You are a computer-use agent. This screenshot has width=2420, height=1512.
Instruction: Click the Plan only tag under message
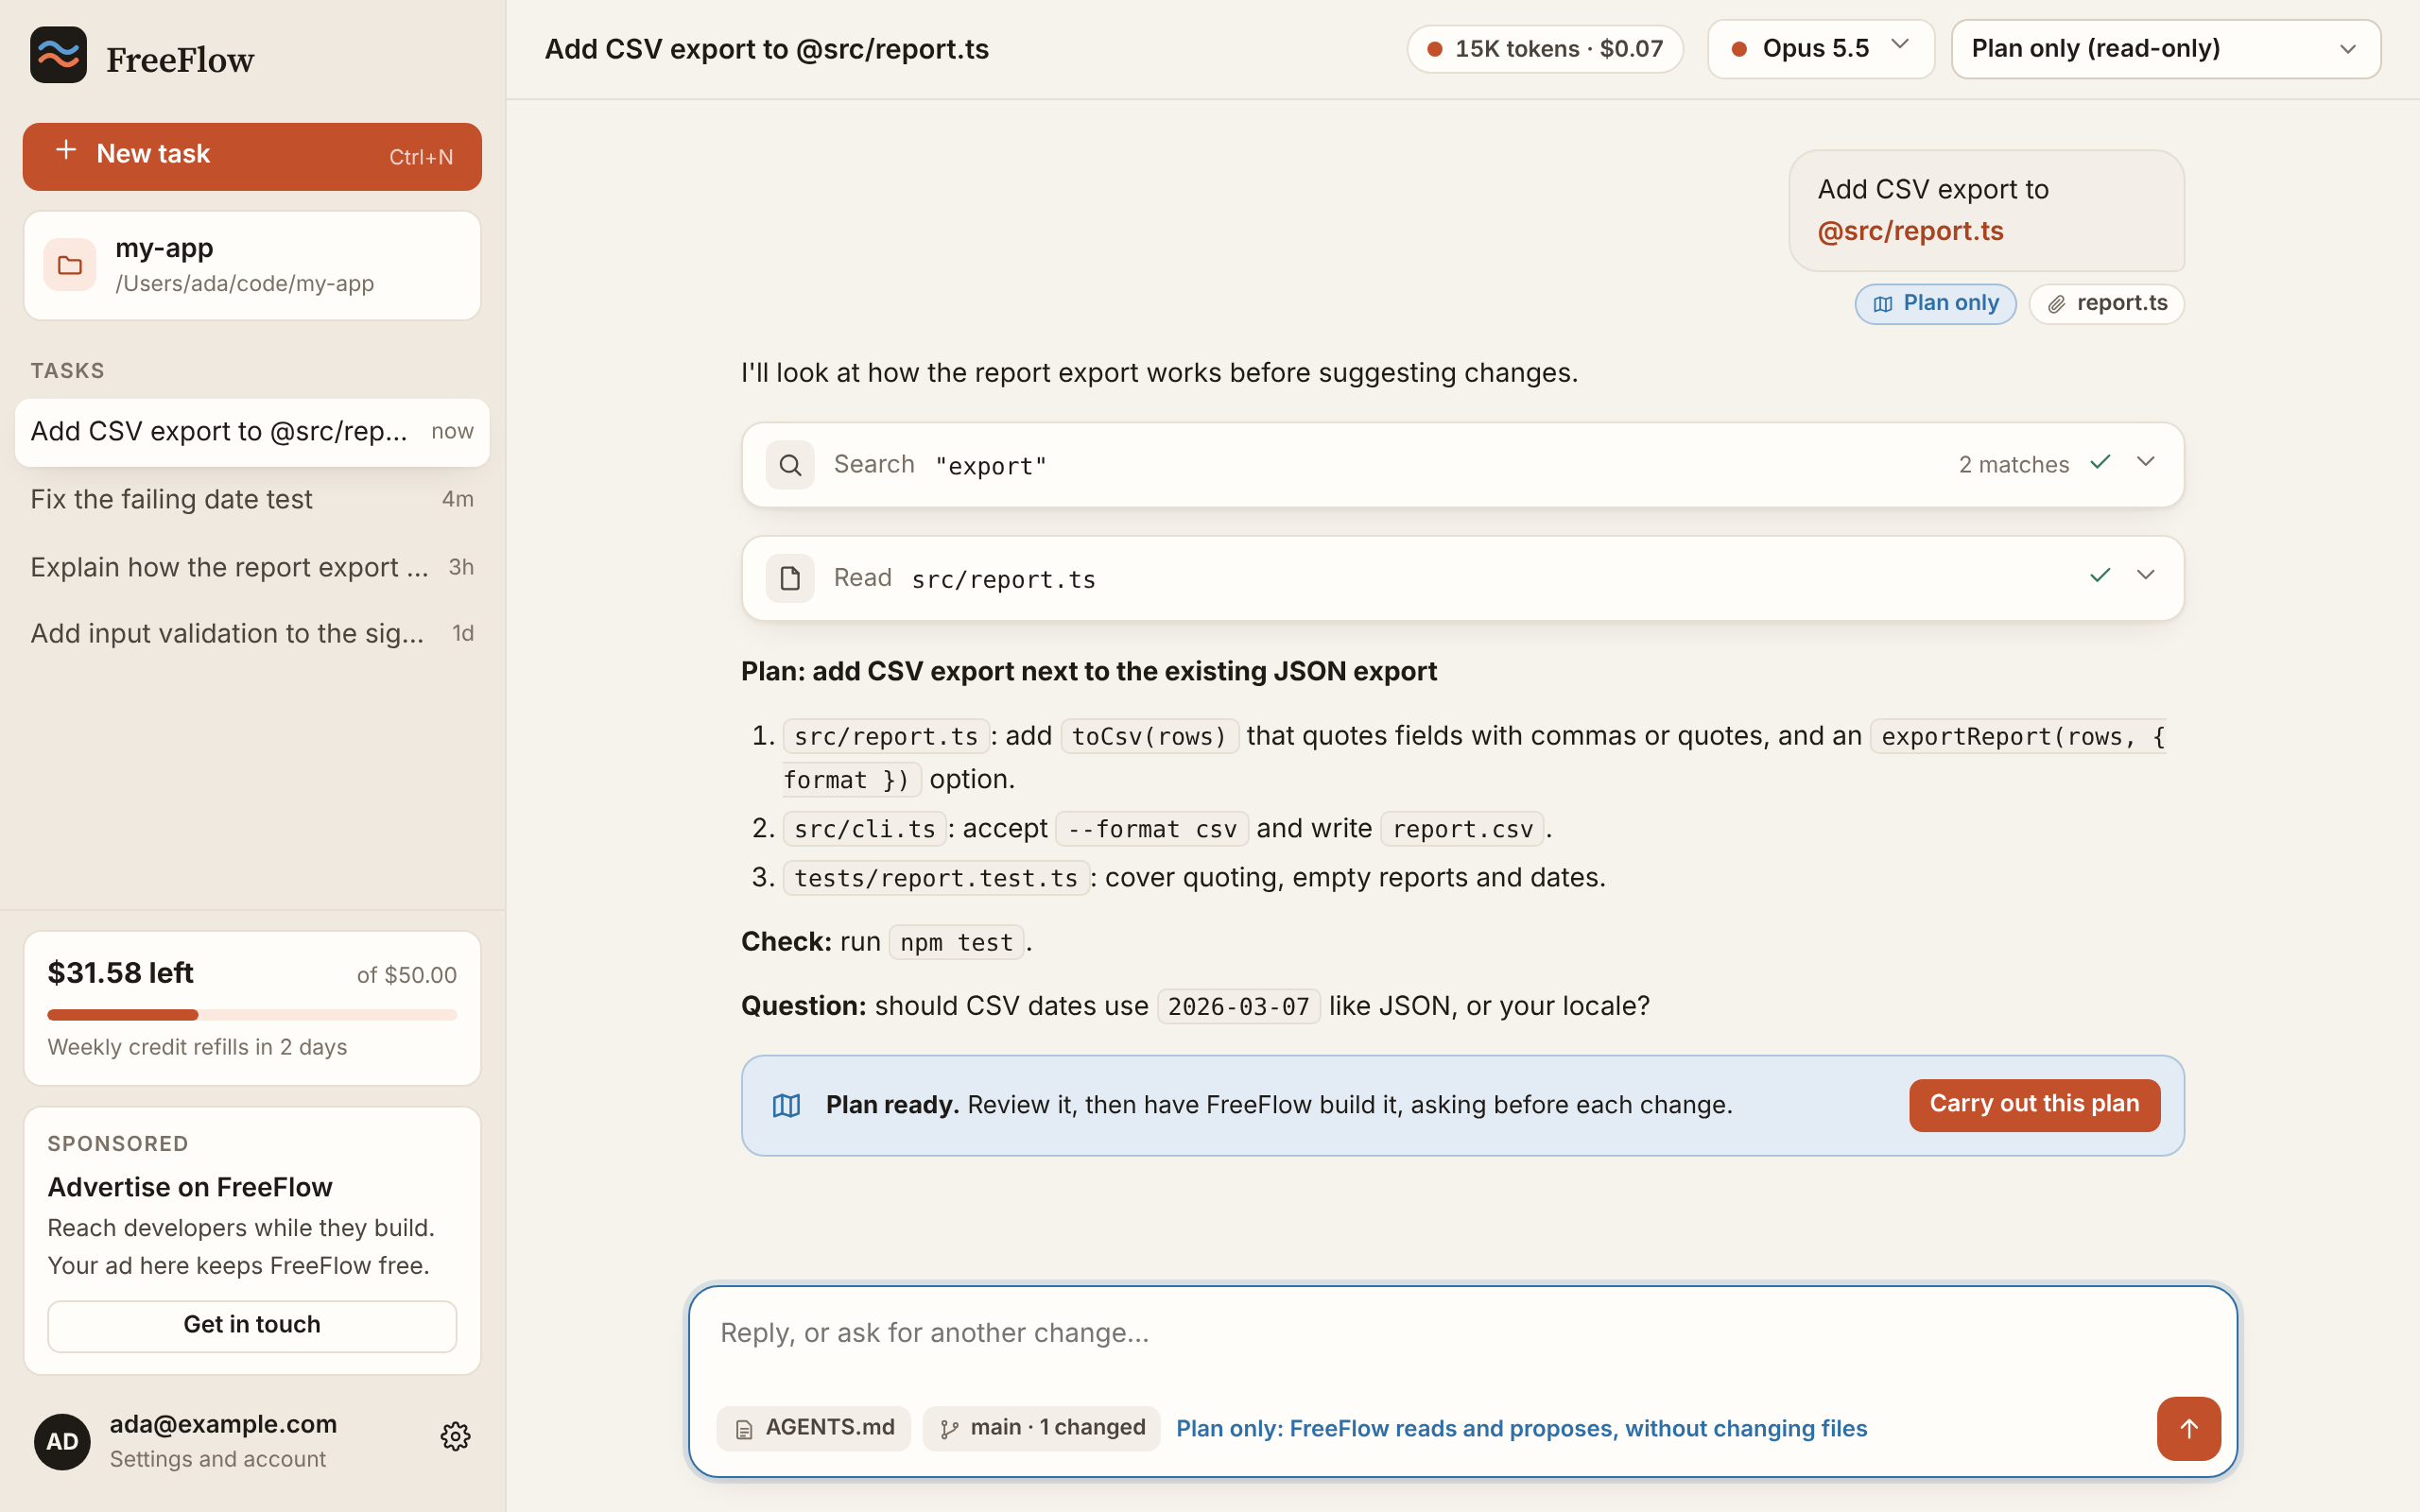coord(1935,304)
